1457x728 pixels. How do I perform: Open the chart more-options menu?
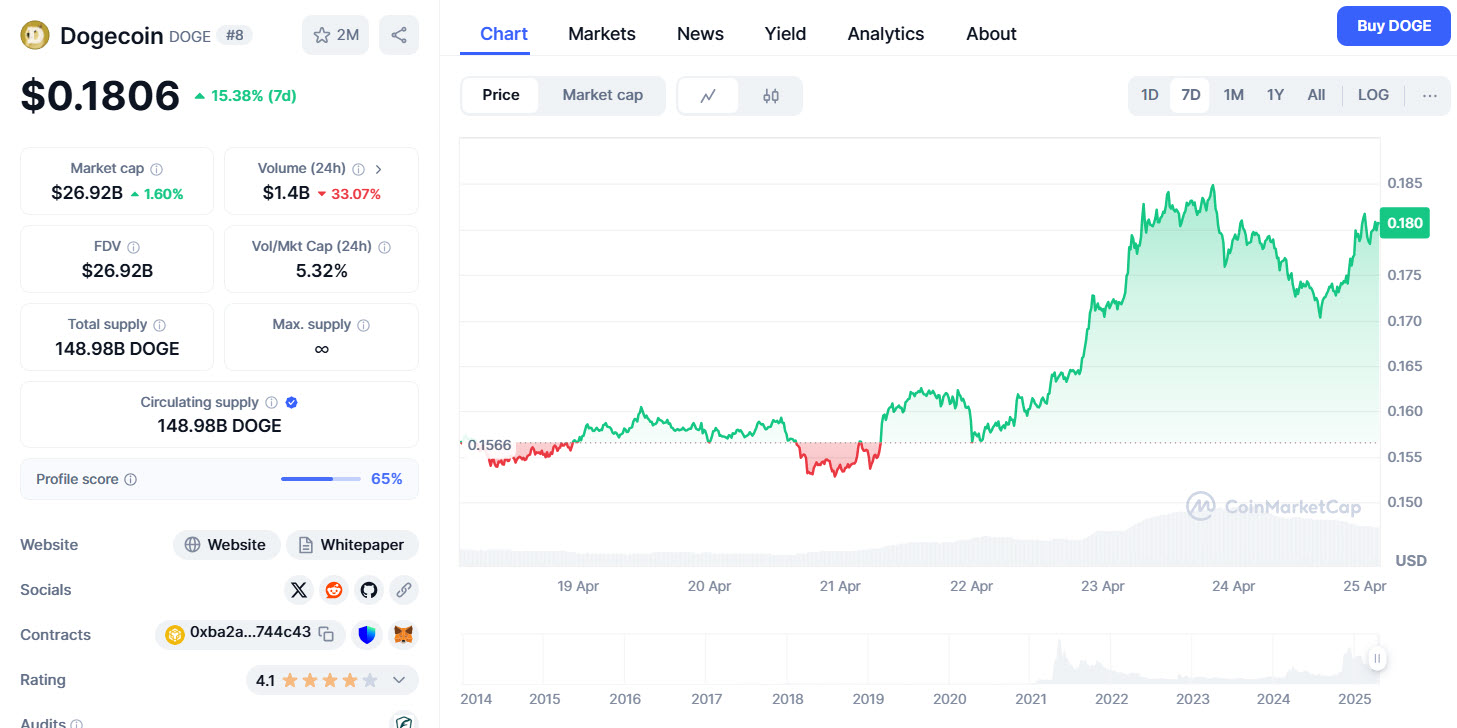[1429, 95]
